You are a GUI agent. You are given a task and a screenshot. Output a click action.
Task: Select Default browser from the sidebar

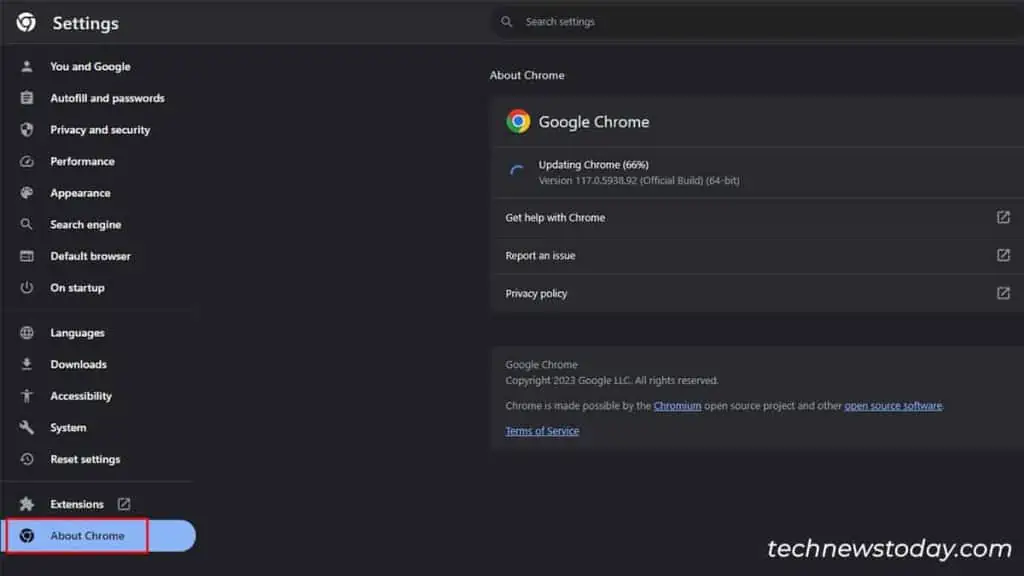(91, 256)
